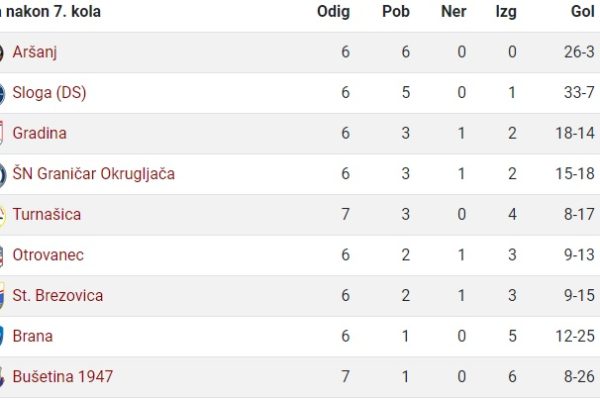Click the Graničar Okrugljača club crest icon
Screen dimensions: 600x400
2,174
